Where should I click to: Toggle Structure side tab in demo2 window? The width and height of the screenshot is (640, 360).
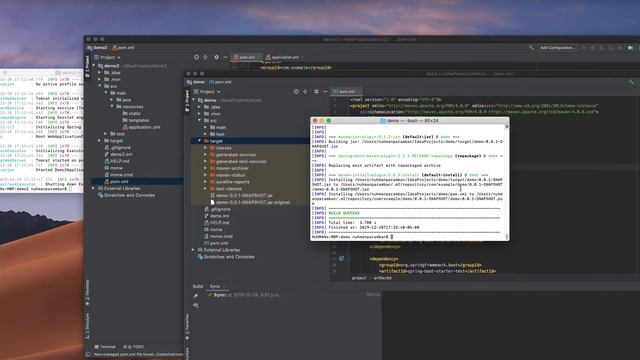[87, 326]
